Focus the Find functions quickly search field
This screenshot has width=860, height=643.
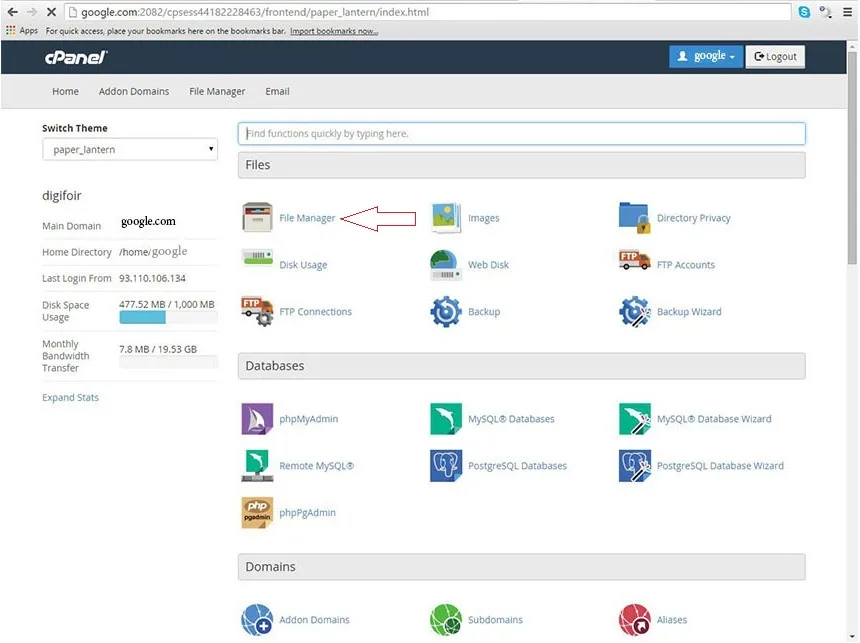pyautogui.click(x=522, y=133)
